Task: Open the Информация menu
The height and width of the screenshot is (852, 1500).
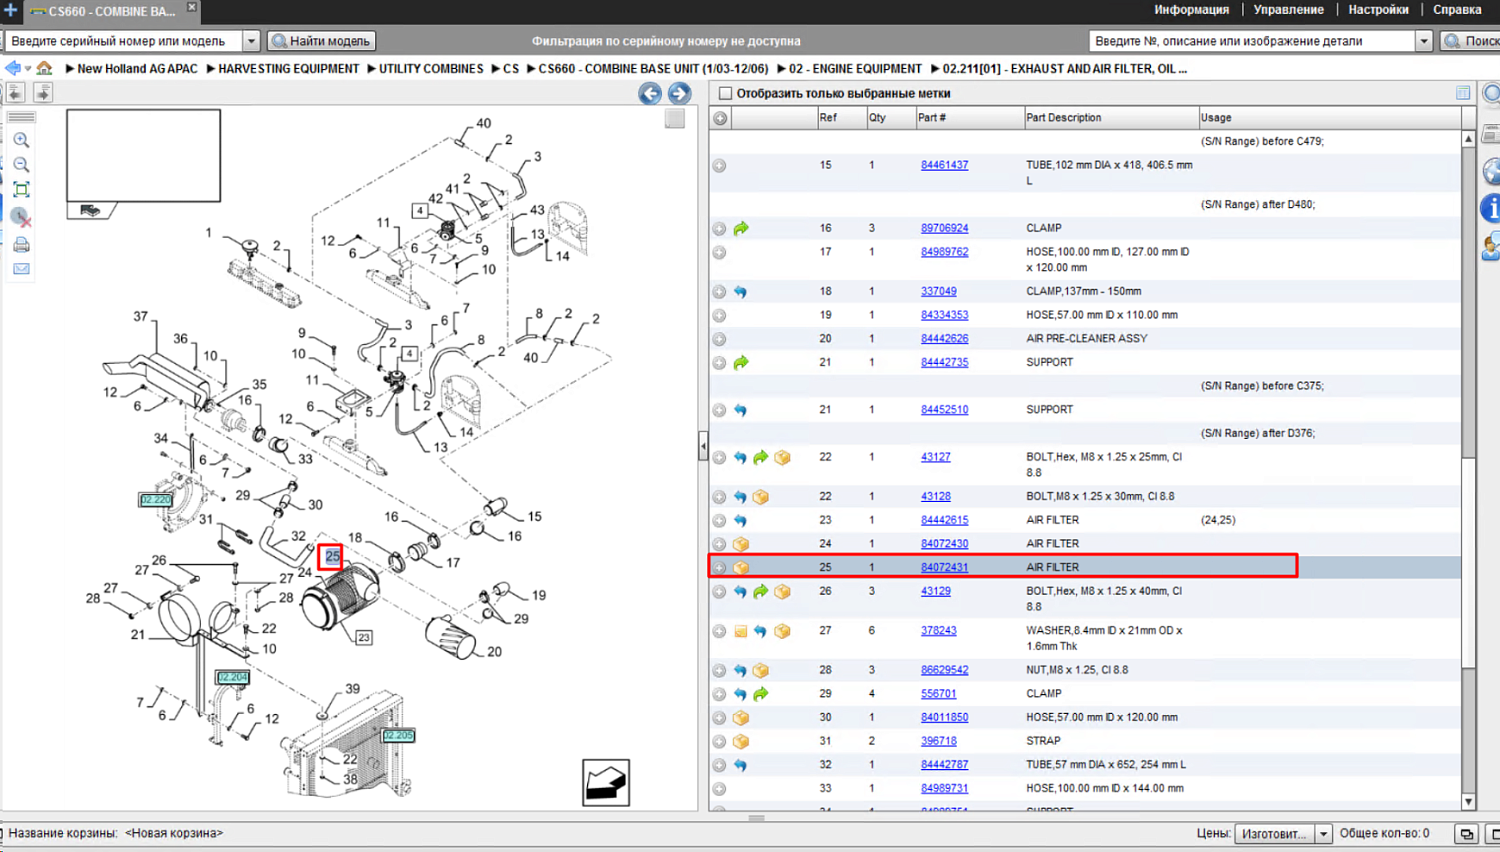Action: pyautogui.click(x=1191, y=10)
